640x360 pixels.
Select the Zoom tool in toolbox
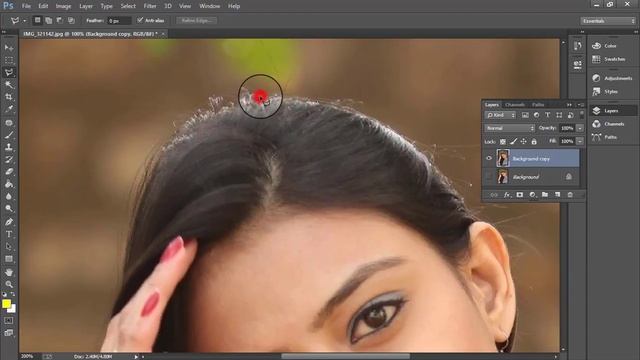tap(9, 284)
